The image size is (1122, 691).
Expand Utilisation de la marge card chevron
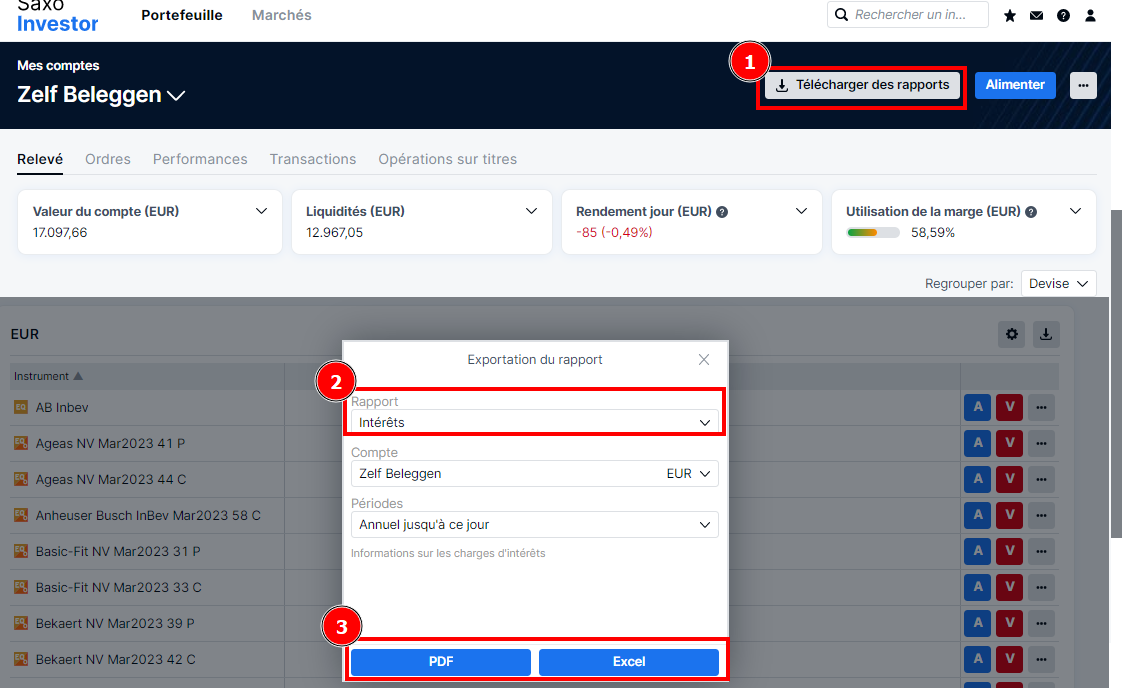coord(1075,211)
